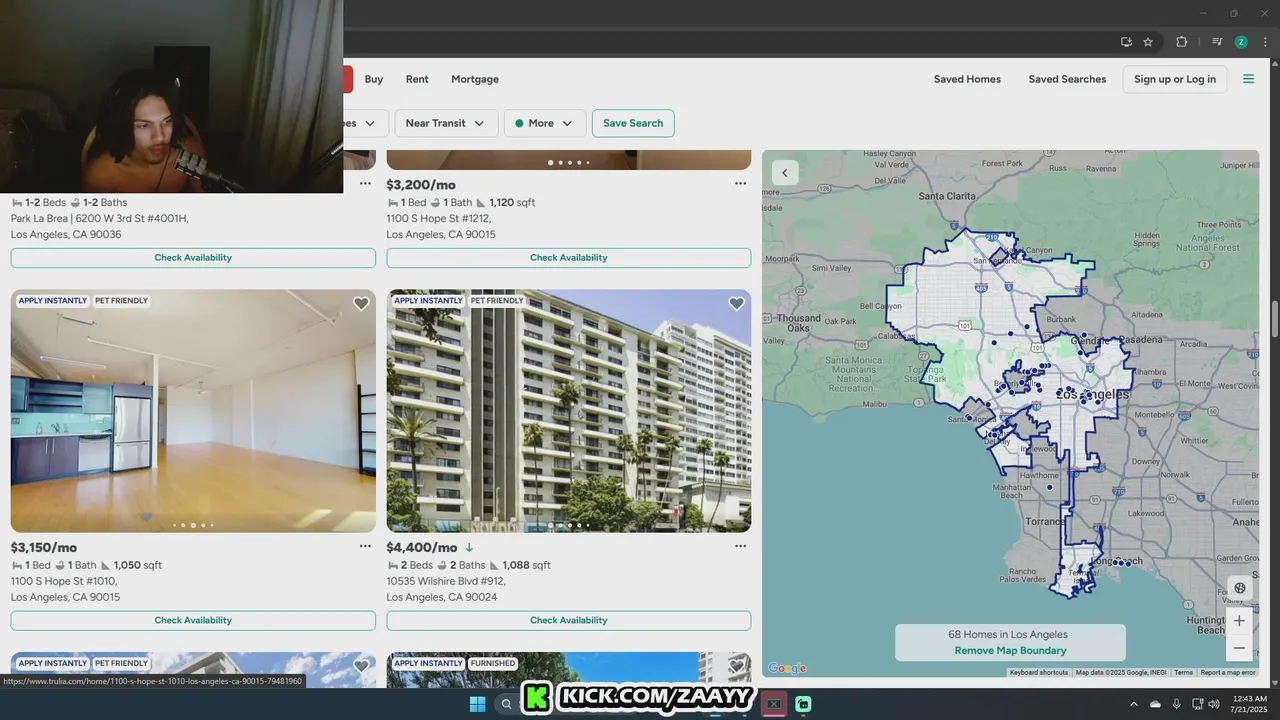Click the price drop arrow beside $4,400/mo

(469, 547)
